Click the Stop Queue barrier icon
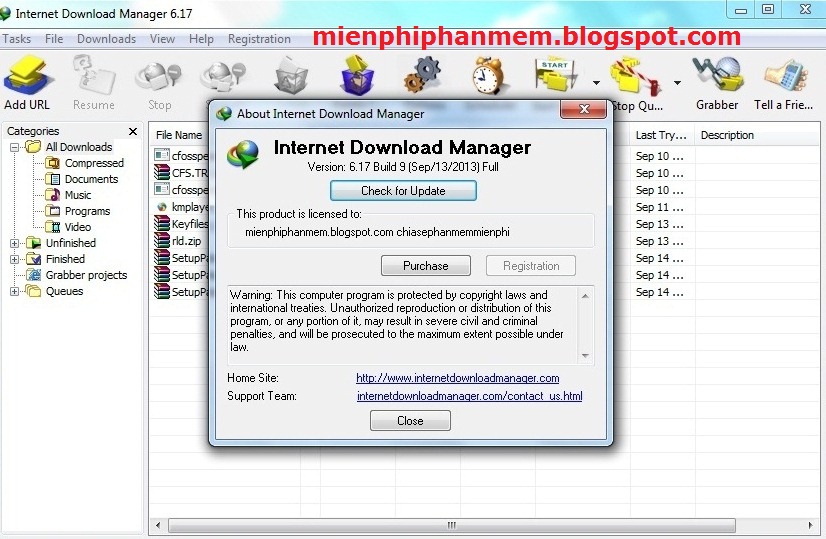The image size is (826, 539). click(636, 76)
